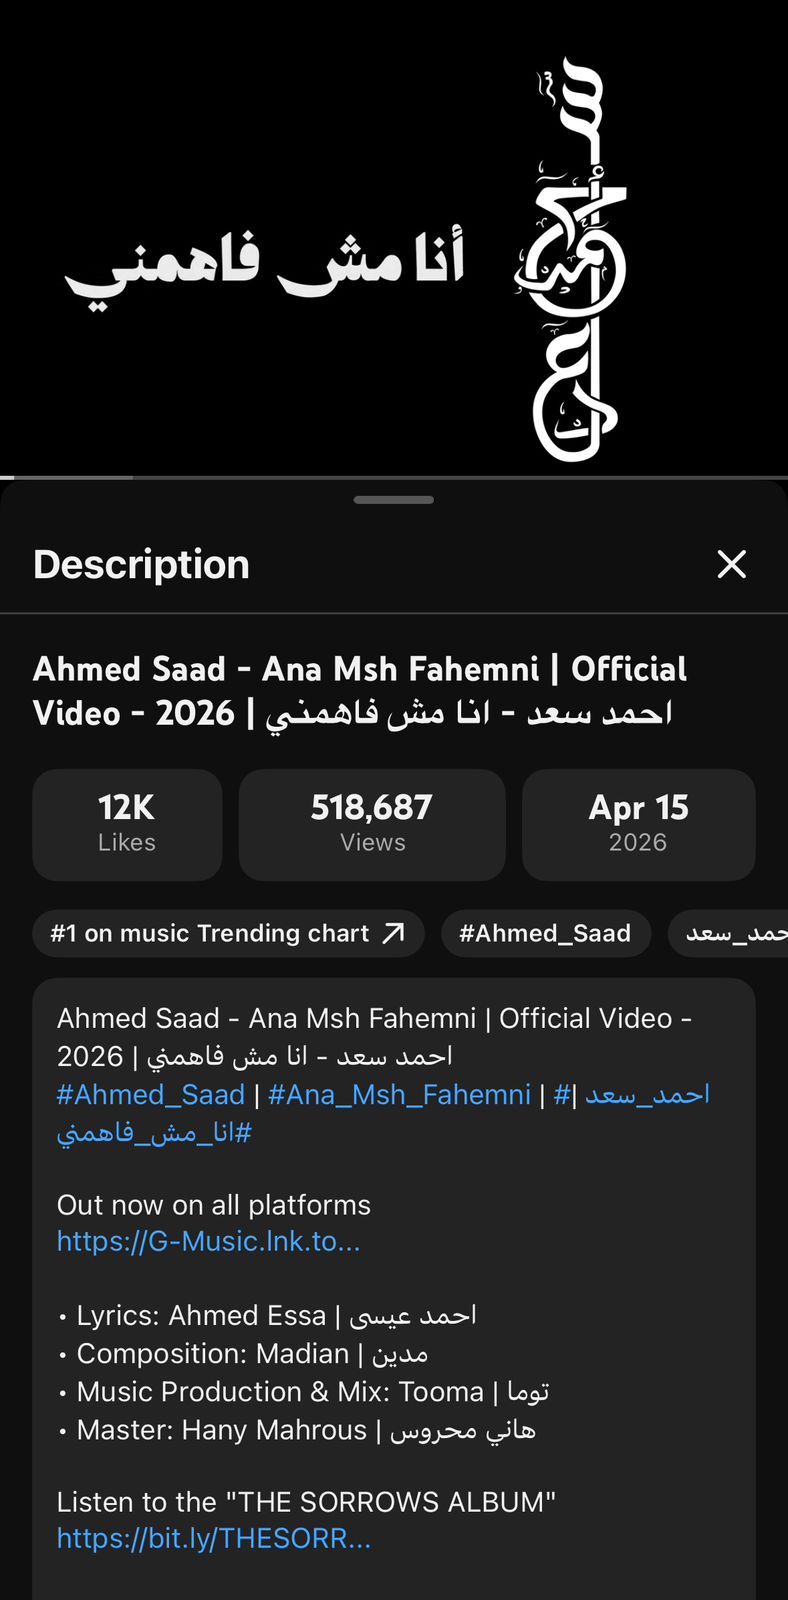Tap the sheet drag handle
Viewport: 788px width, 1600px height.
pos(394,499)
